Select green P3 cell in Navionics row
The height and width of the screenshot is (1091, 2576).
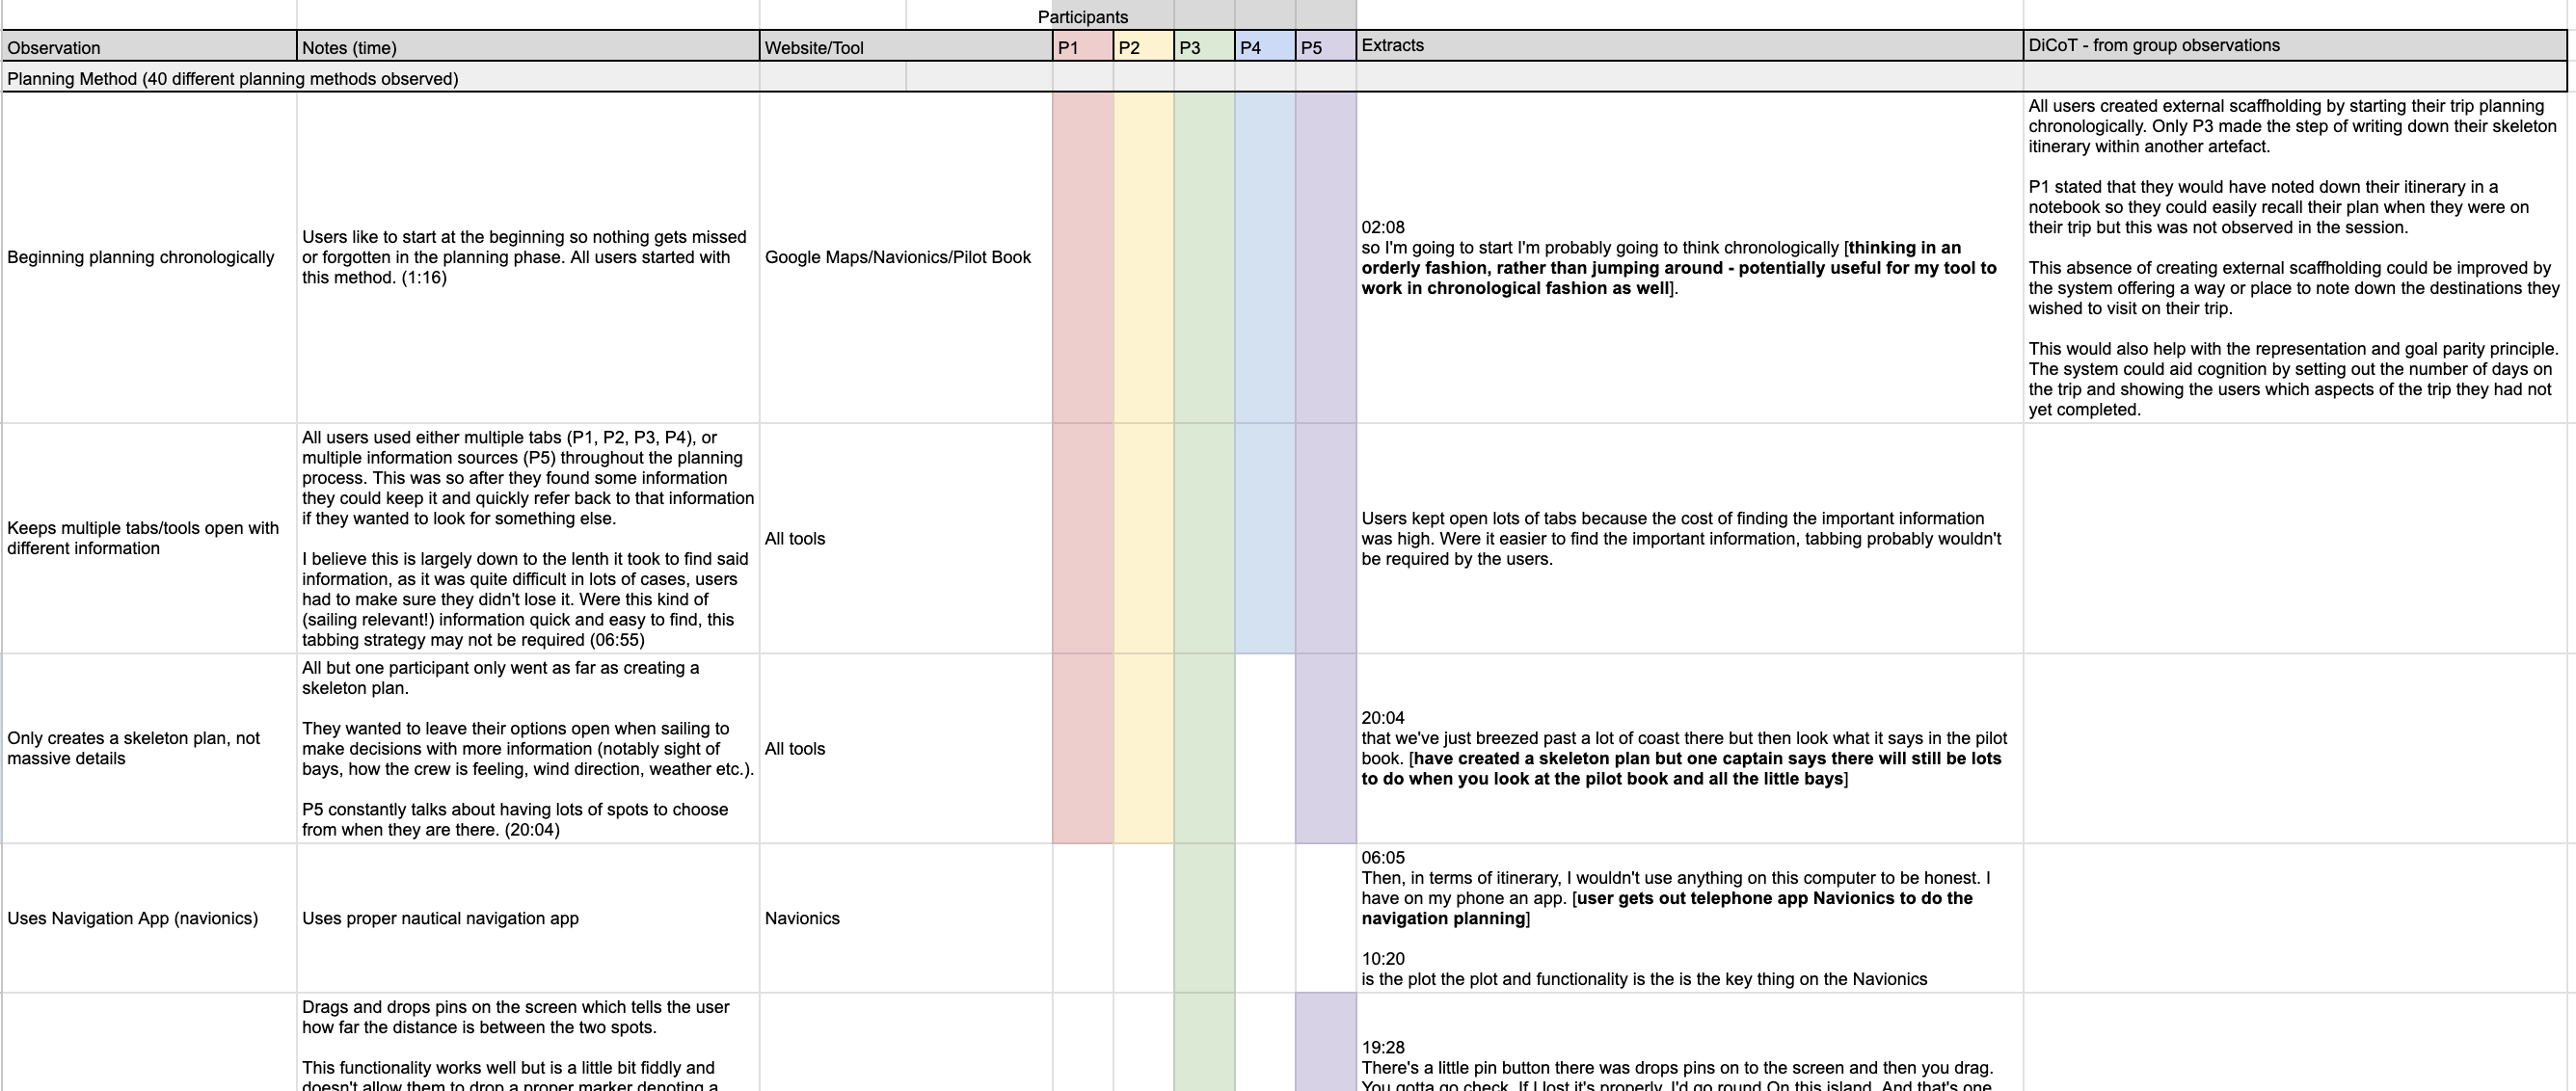click(x=1205, y=919)
